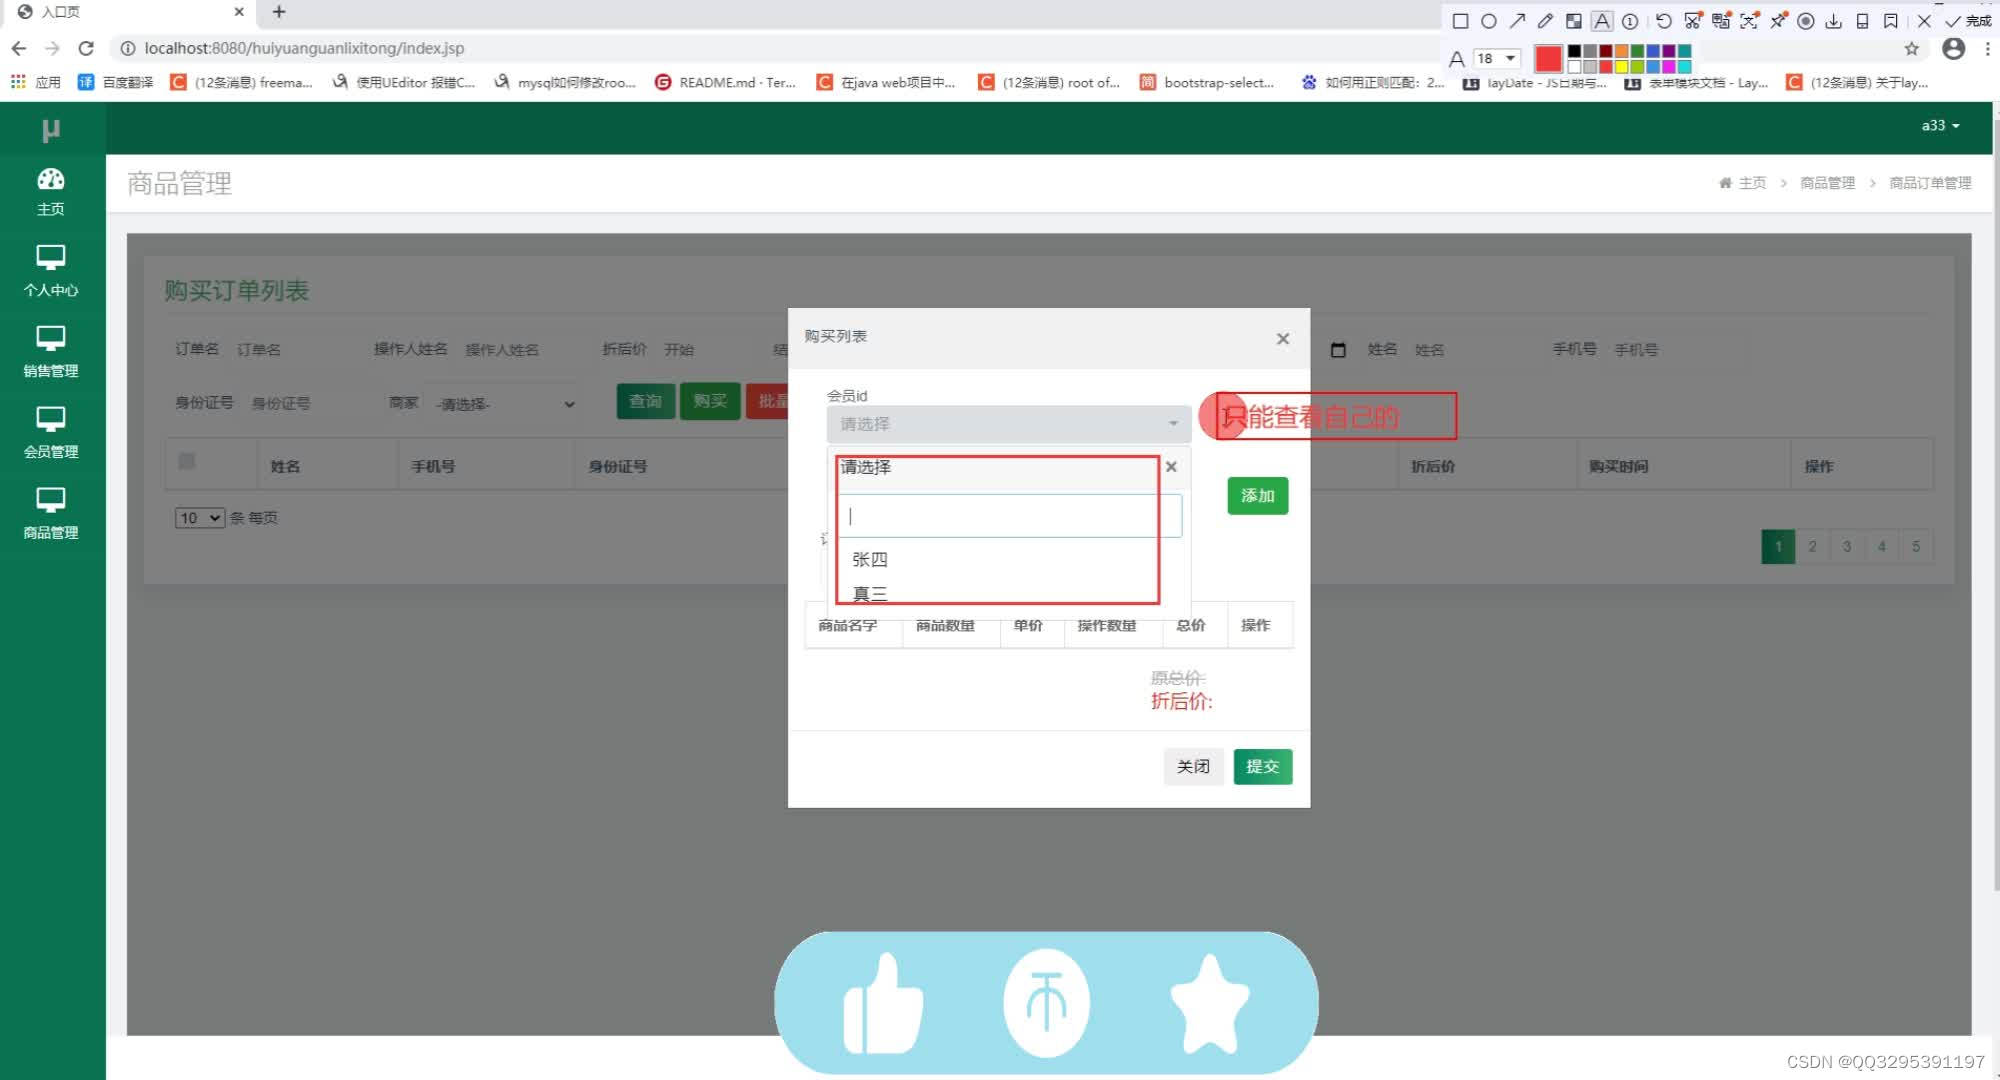Open 主页 in the sidebar
Image resolution: width=2000 pixels, height=1080 pixels.
click(51, 192)
